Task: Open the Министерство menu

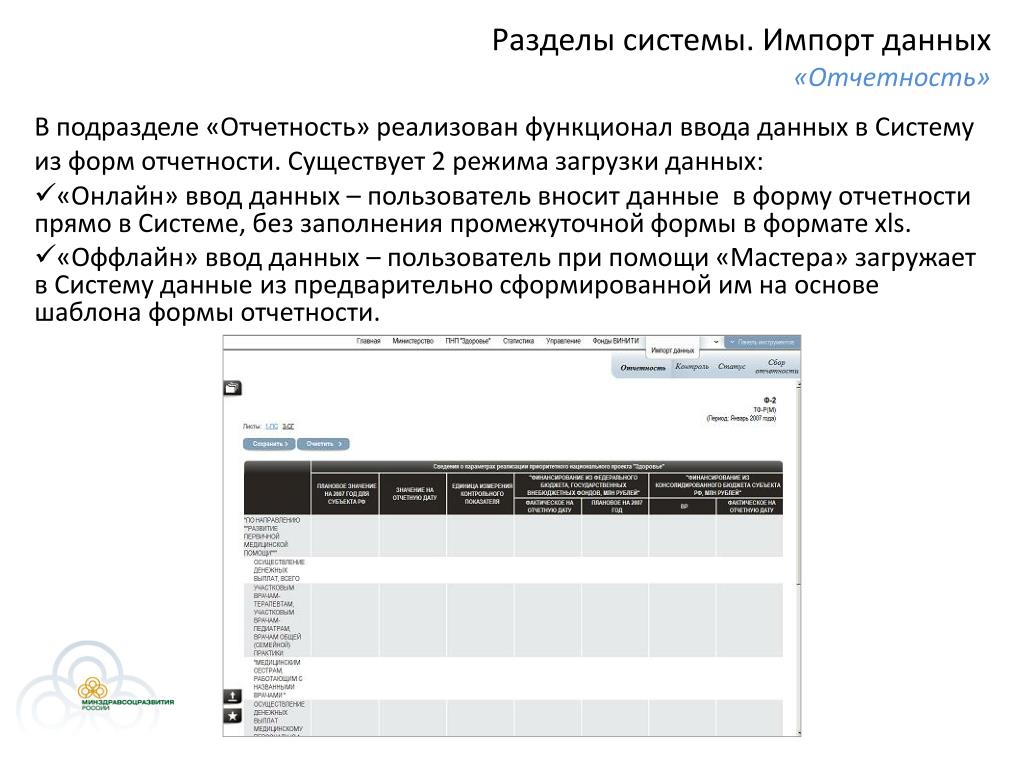Action: [x=413, y=341]
